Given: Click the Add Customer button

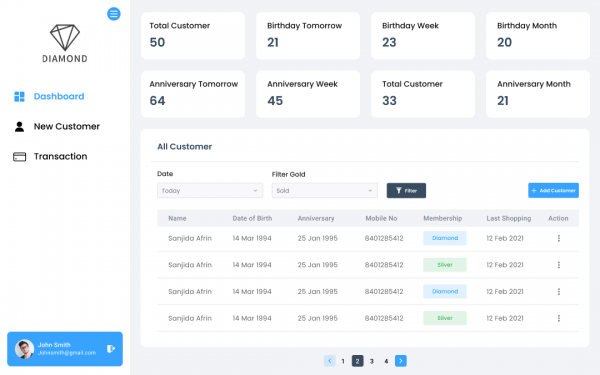Looking at the screenshot, I should 553,191.
